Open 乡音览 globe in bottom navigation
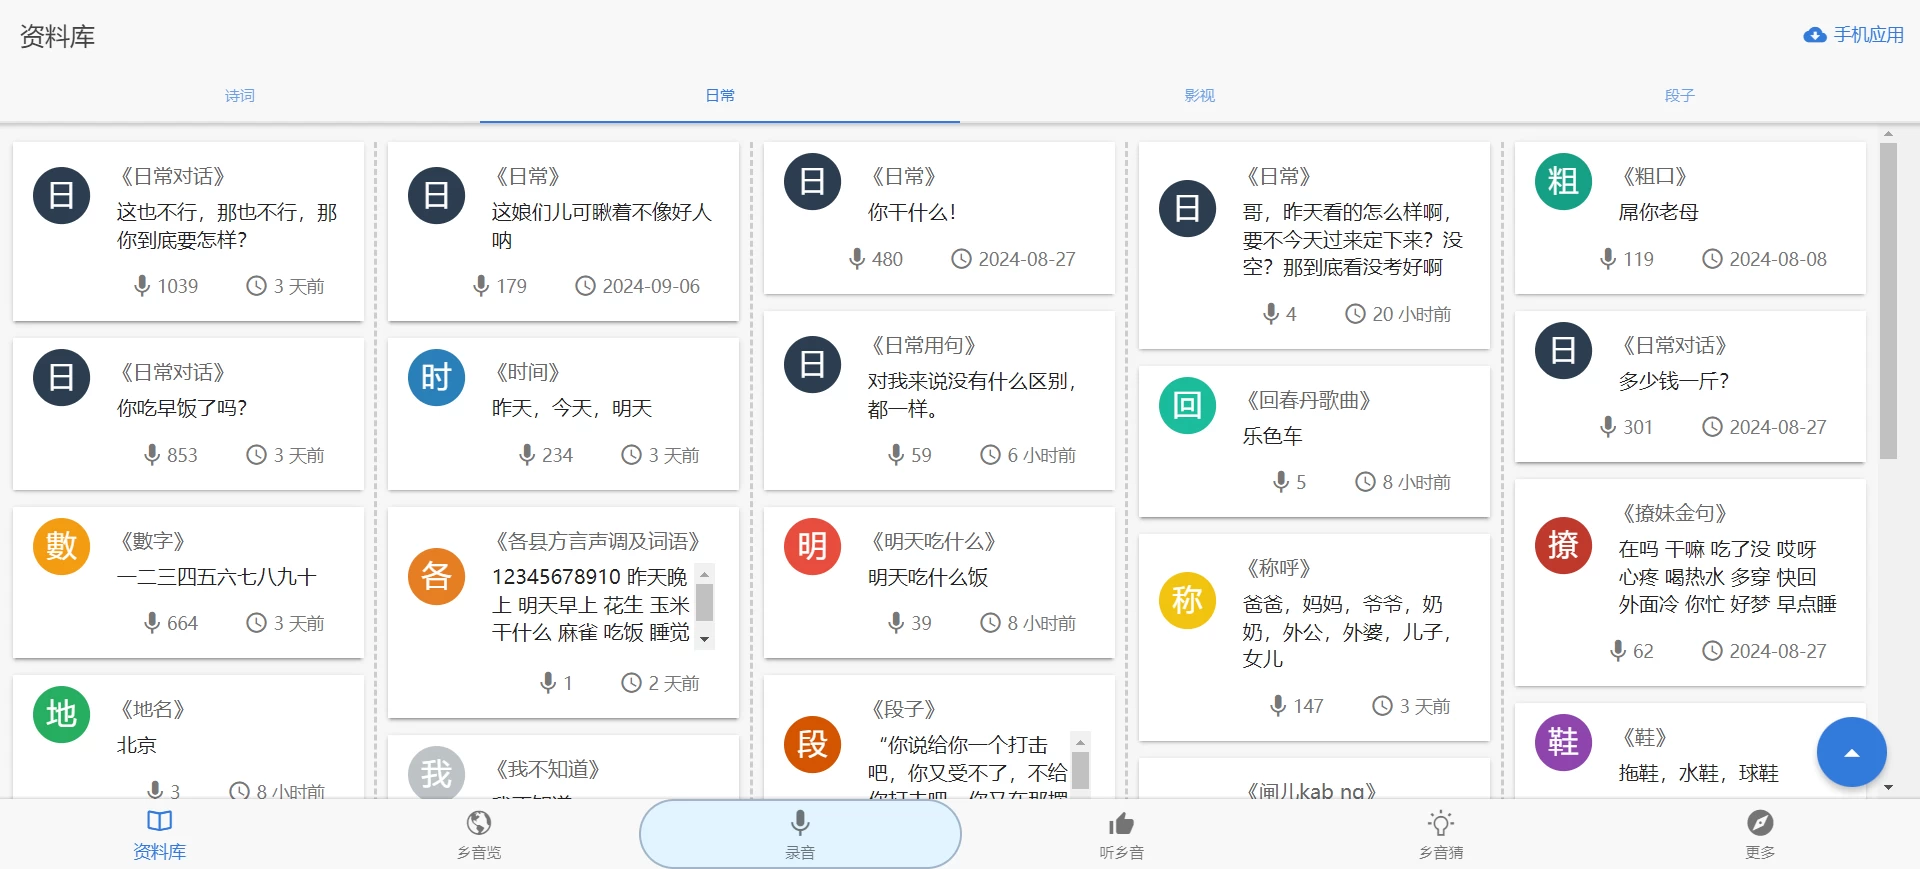Viewport: 1920px width, 869px height. [x=479, y=835]
